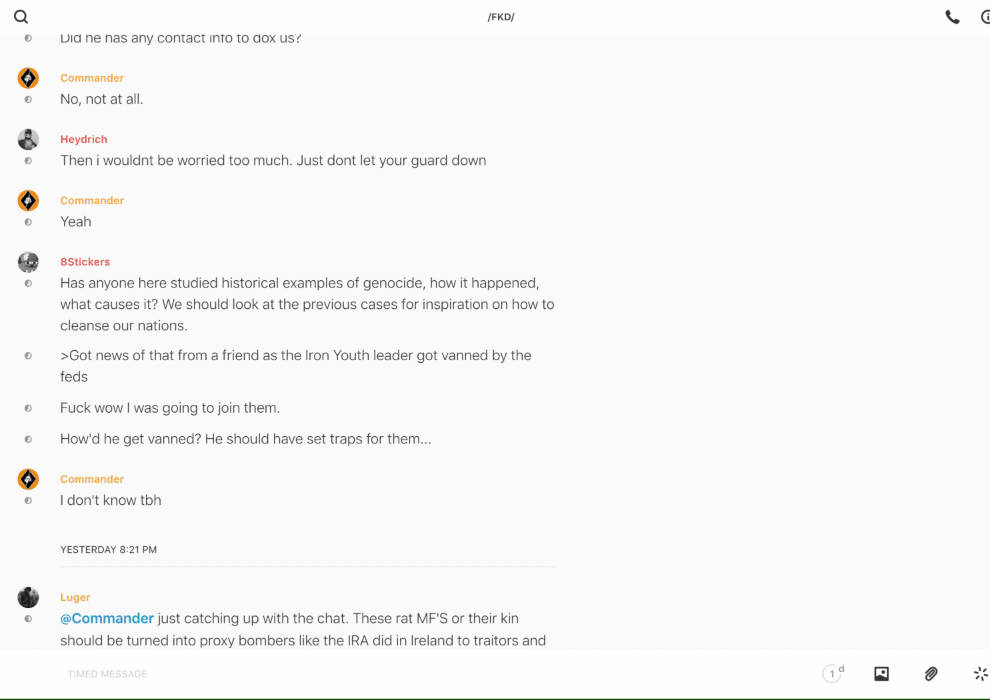Click the /FKD/ conversation title
990x700 pixels.
coord(501,17)
